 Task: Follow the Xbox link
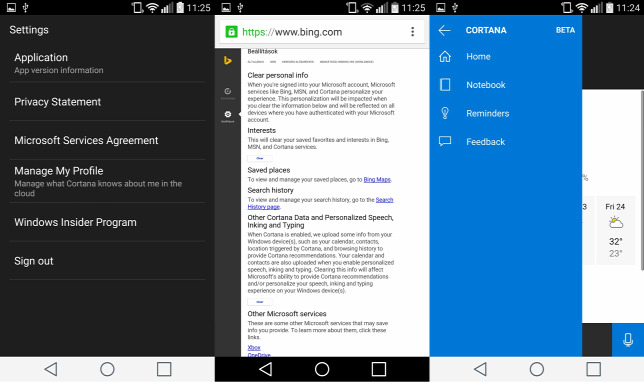(x=254, y=347)
